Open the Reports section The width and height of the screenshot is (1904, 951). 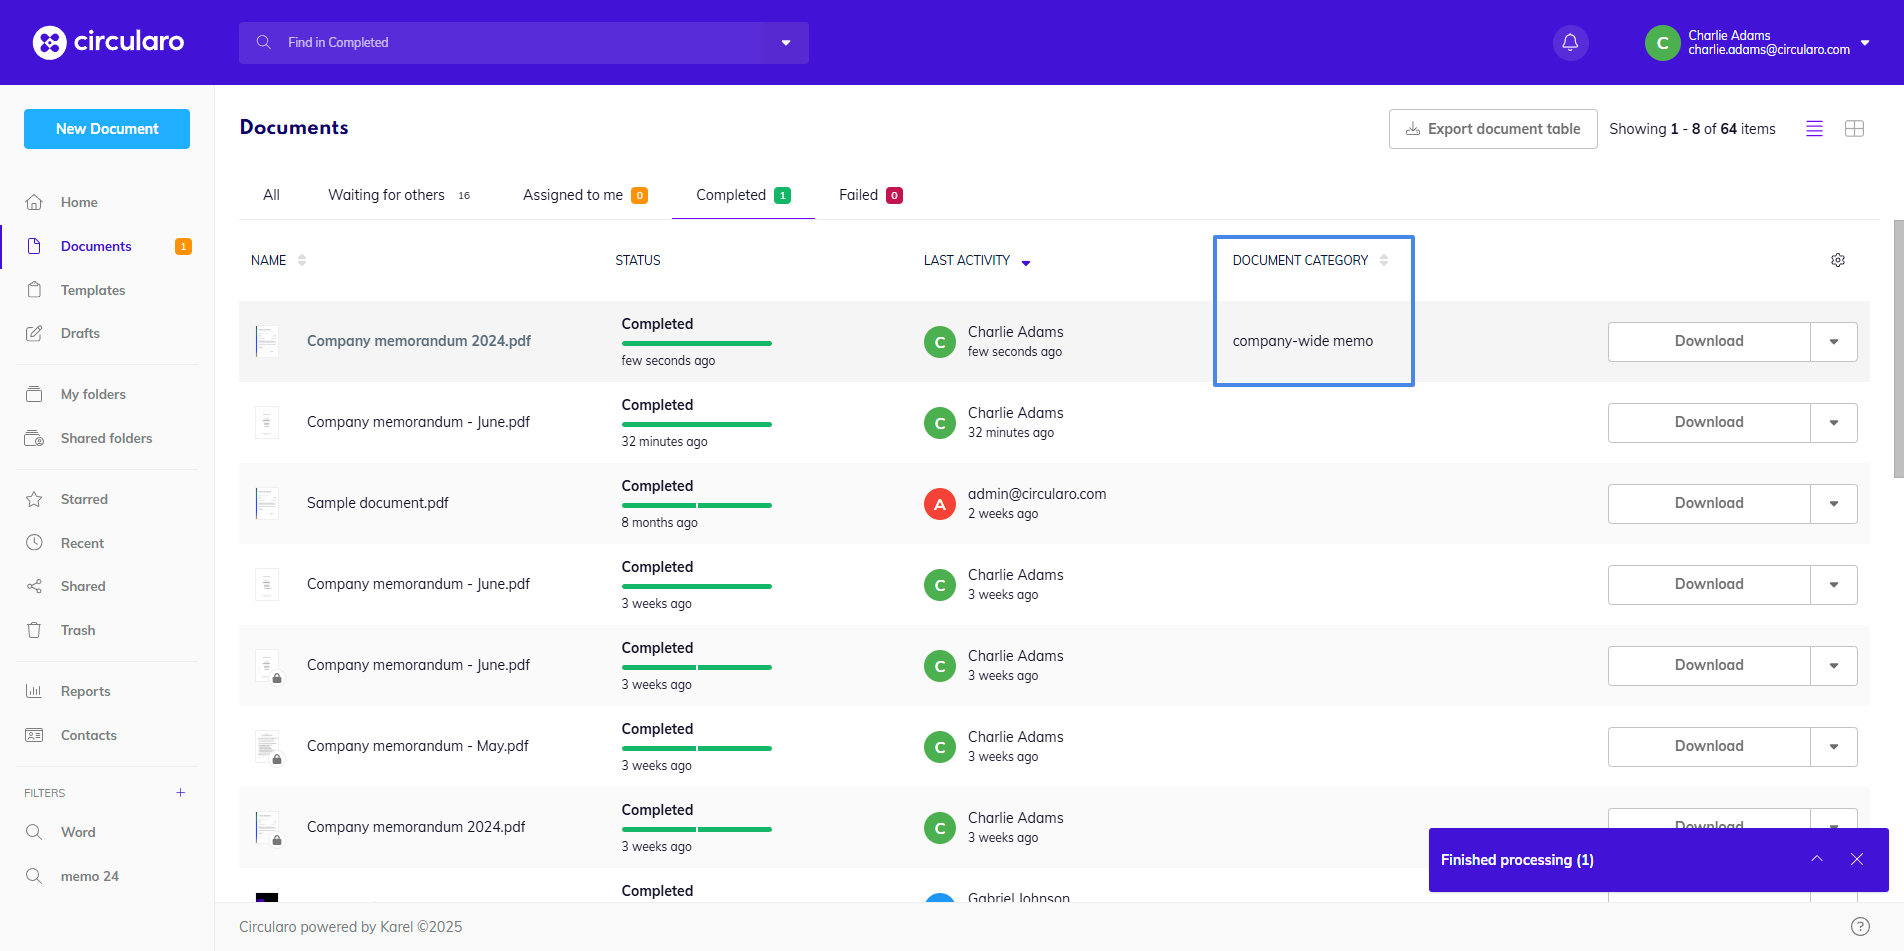pos(85,691)
